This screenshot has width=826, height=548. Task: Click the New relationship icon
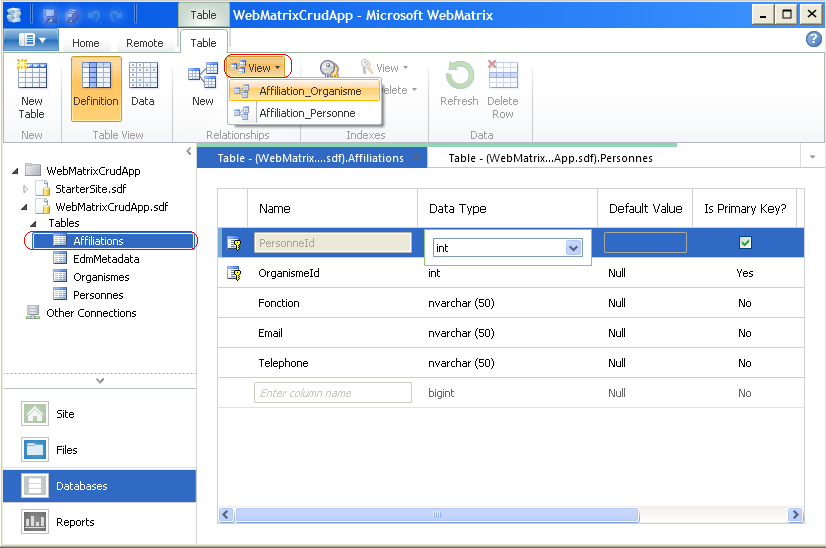pyautogui.click(x=203, y=88)
